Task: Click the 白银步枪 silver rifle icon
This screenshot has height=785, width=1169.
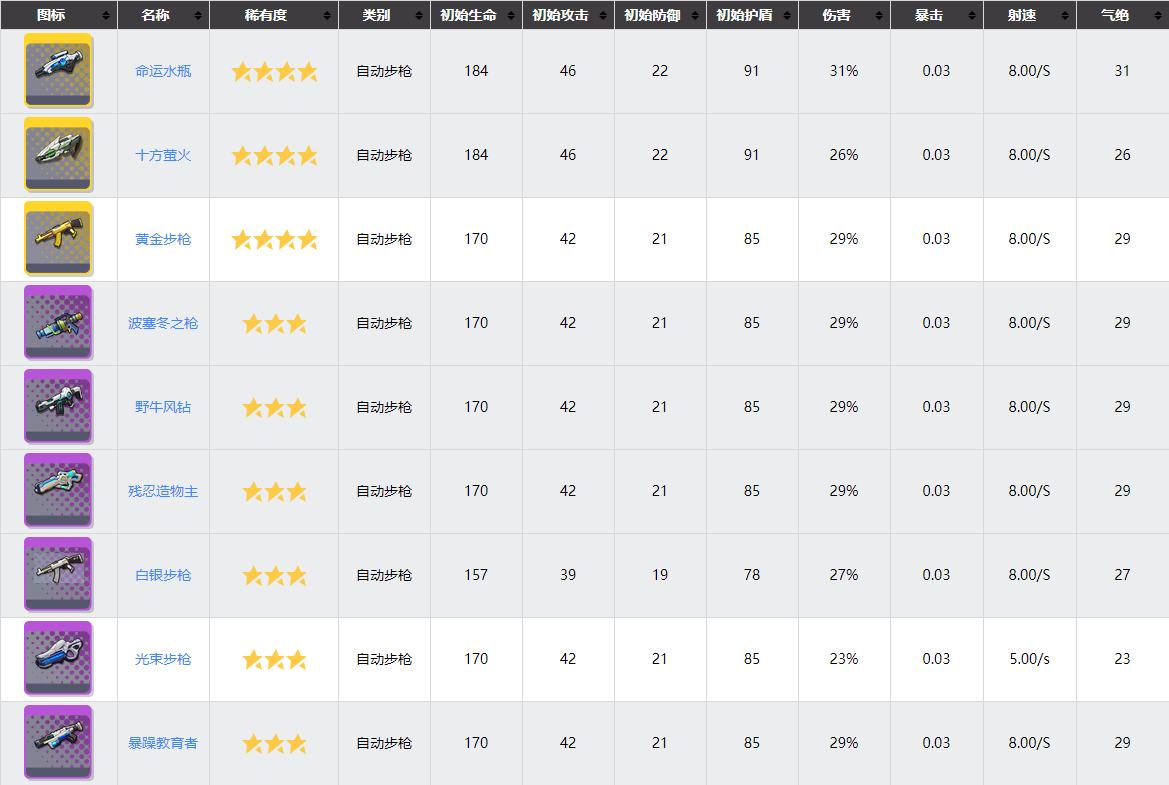Action: tap(58, 575)
